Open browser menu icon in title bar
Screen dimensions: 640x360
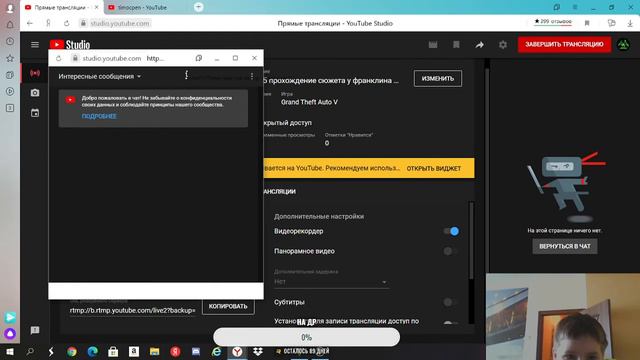575,7
